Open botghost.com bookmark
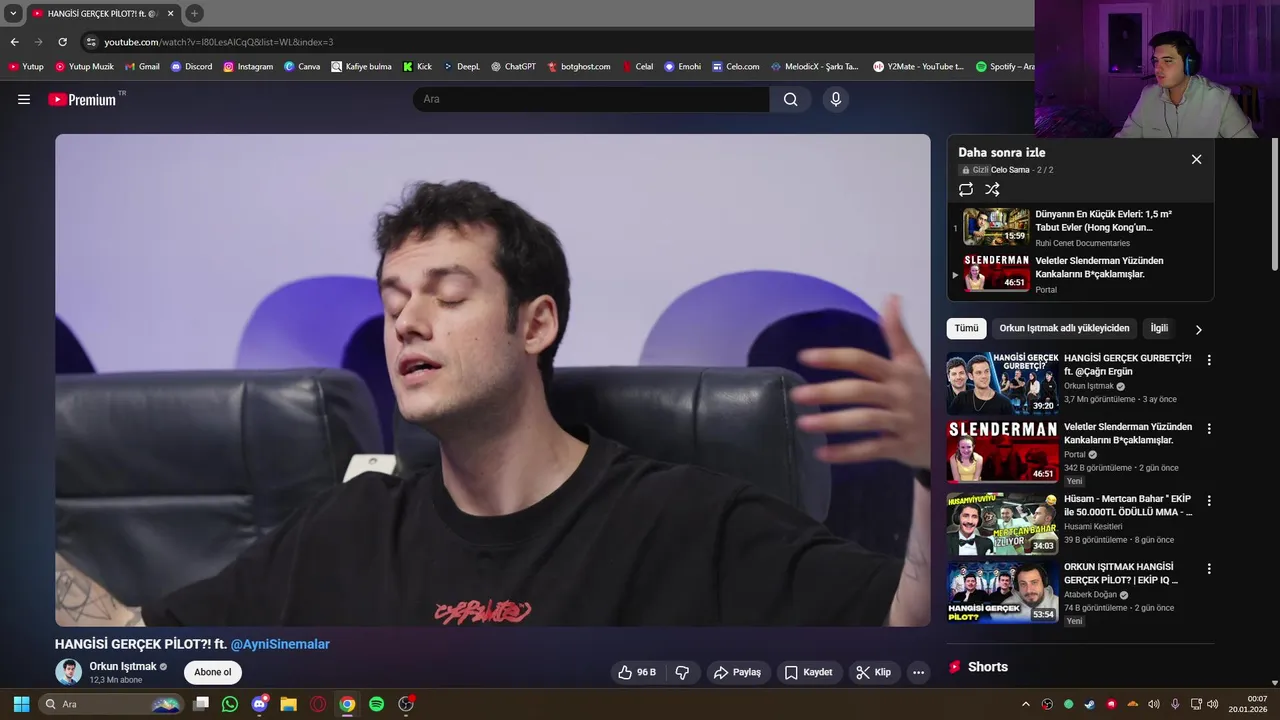 click(x=579, y=67)
